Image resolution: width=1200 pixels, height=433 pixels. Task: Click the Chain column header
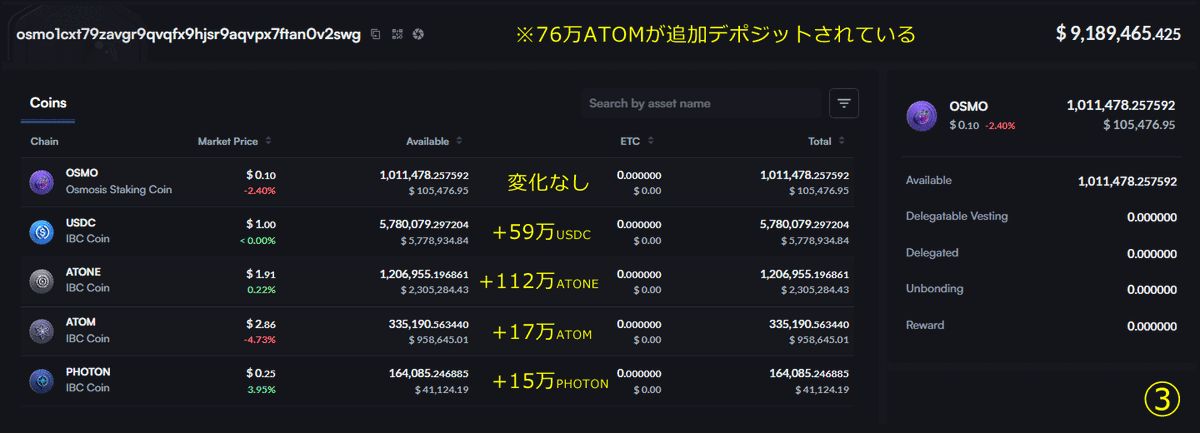click(x=45, y=141)
